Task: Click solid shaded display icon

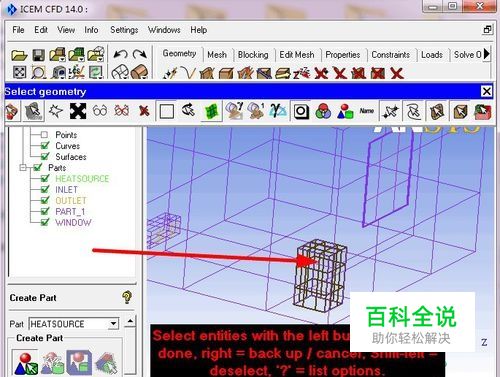Action: [x=139, y=72]
